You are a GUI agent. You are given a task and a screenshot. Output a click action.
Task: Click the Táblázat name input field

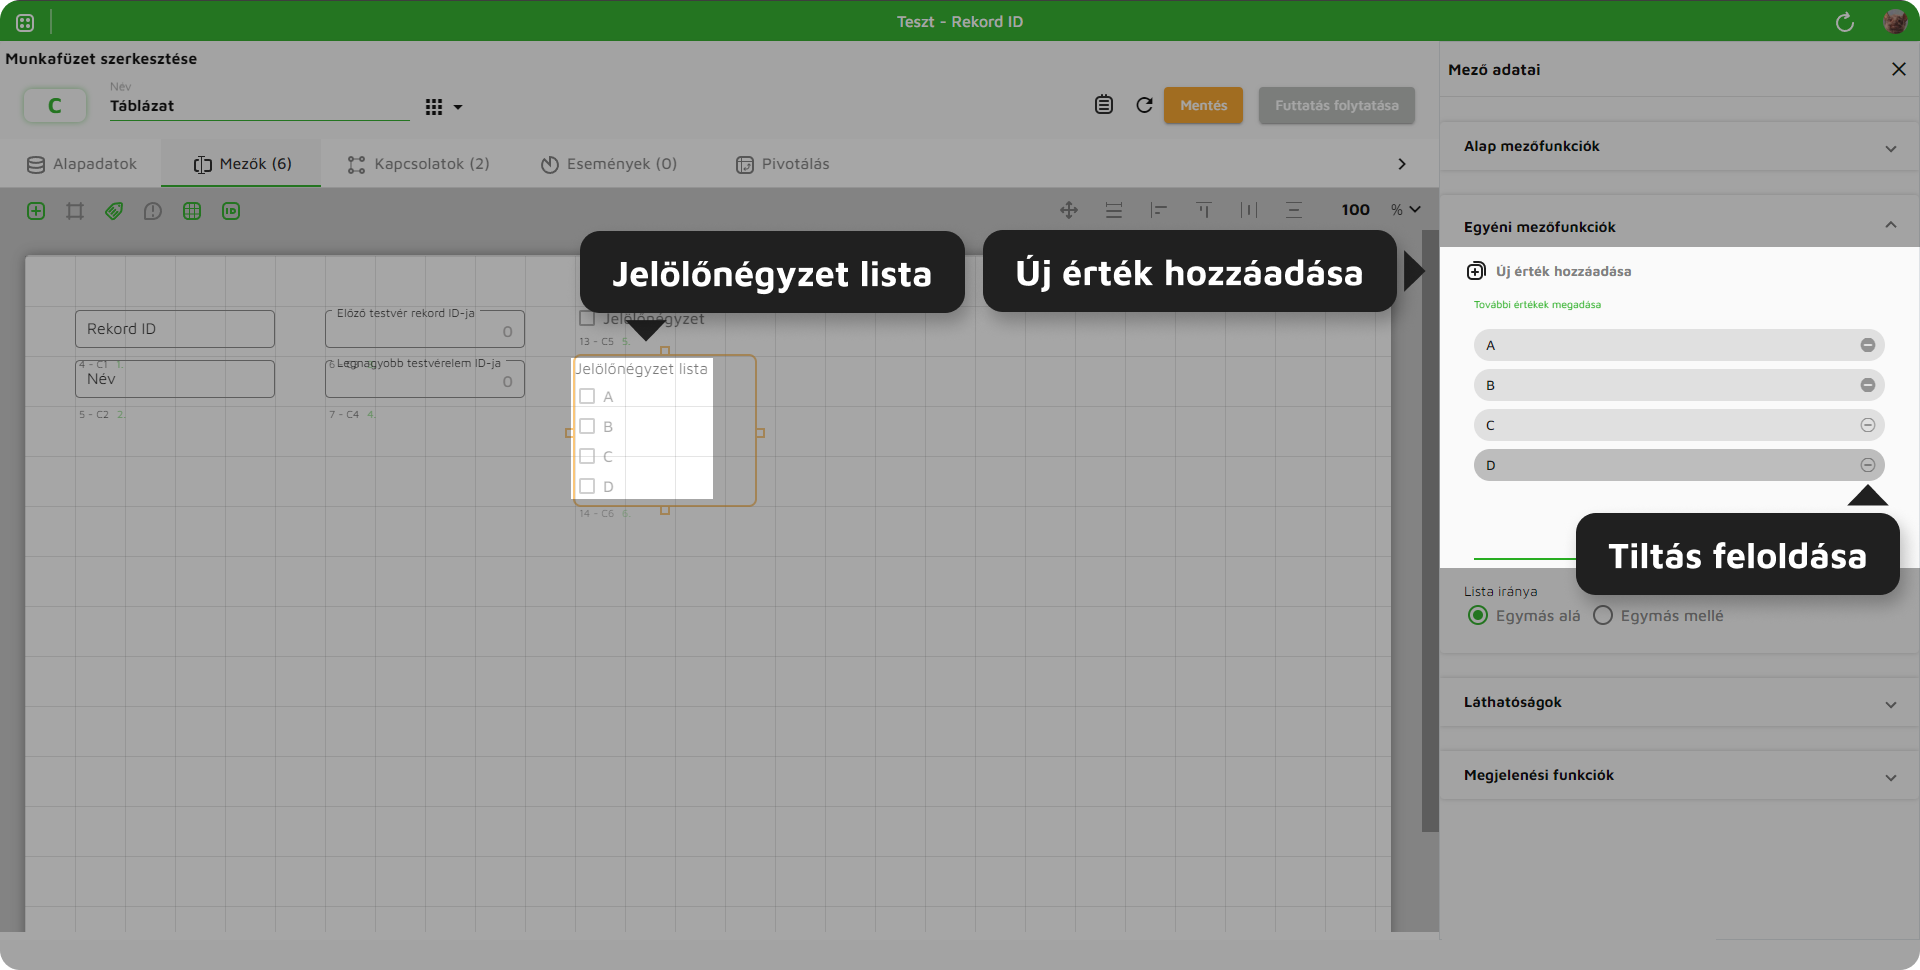pyautogui.click(x=260, y=106)
